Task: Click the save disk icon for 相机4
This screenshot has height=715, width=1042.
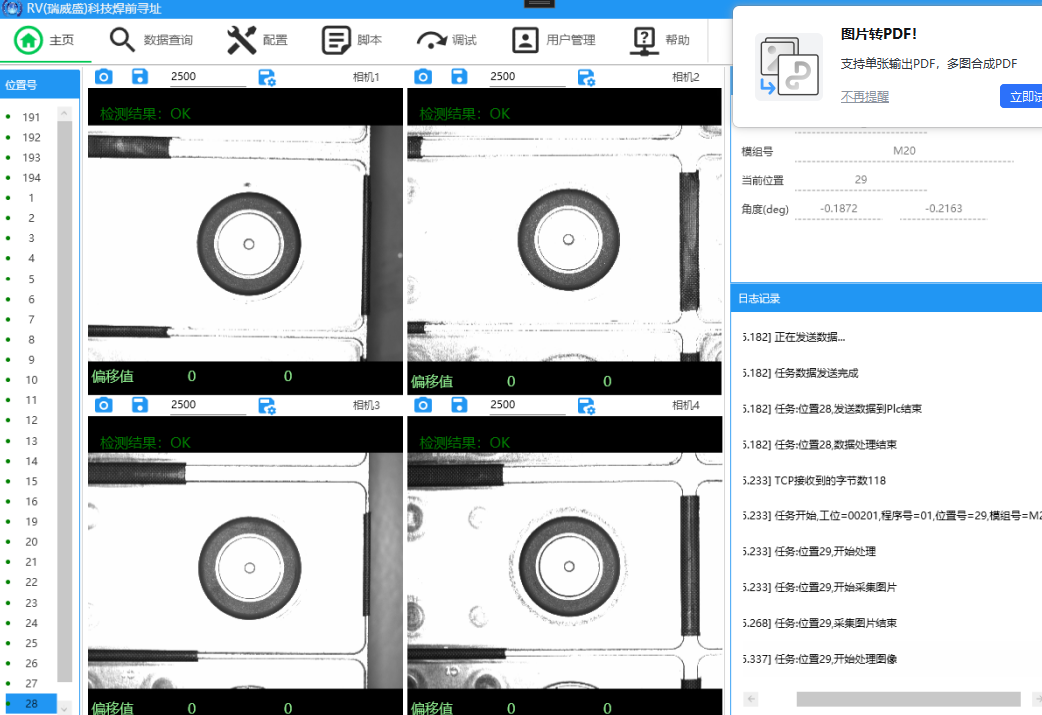Action: coord(459,405)
